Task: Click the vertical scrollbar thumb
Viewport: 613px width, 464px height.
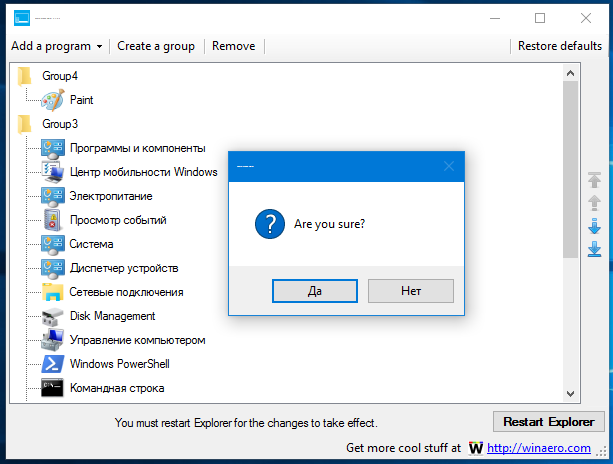Action: (x=570, y=170)
